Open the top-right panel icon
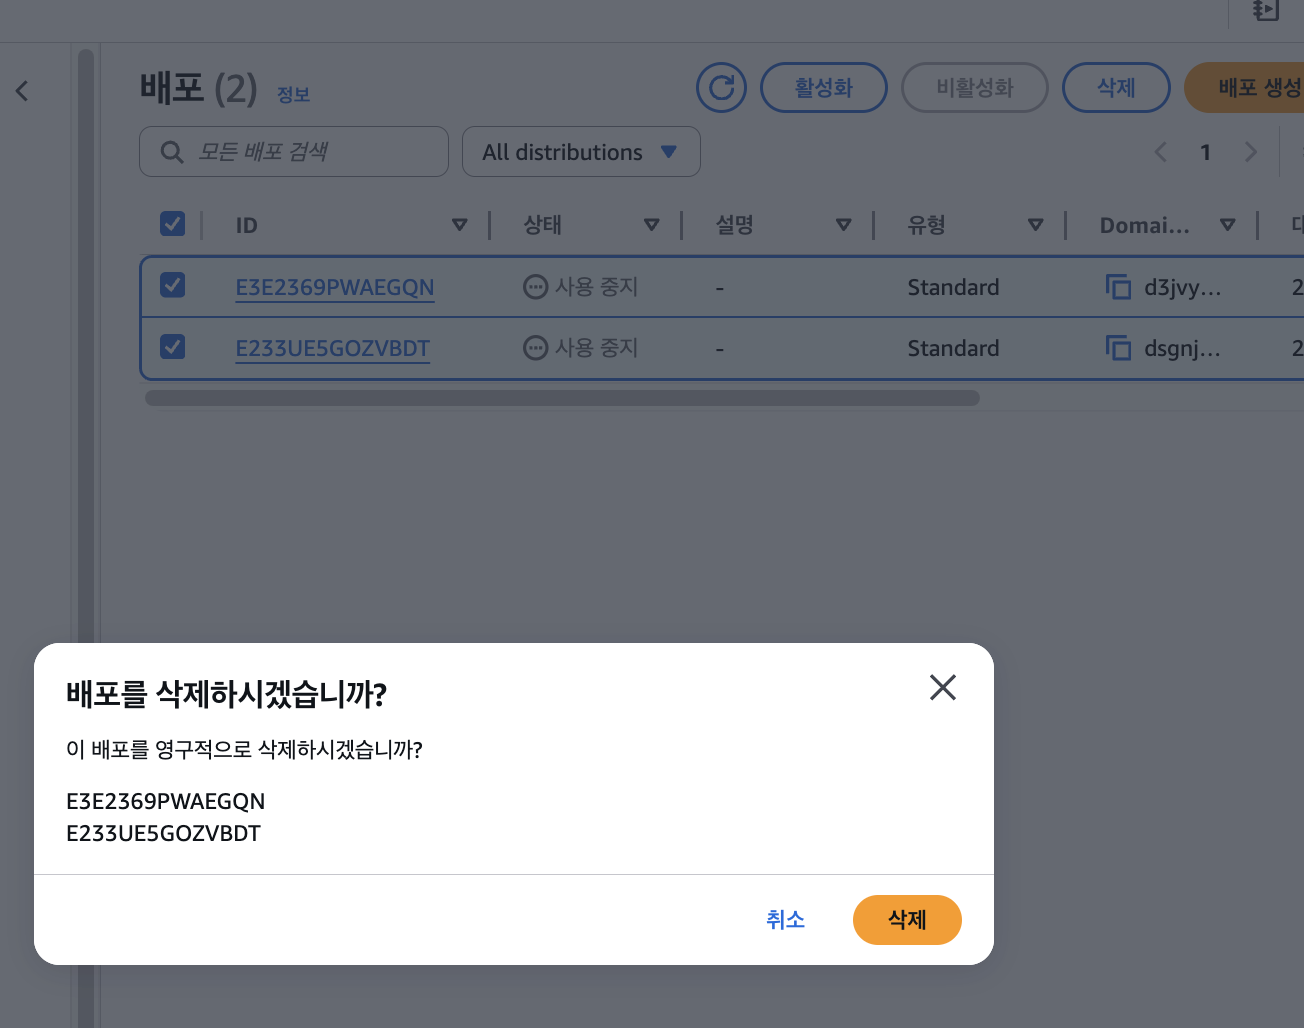1304x1028 pixels. click(1266, 11)
